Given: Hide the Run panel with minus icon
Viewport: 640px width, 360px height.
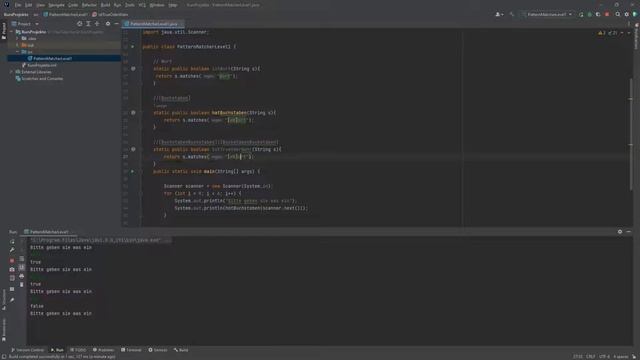Looking at the screenshot, I should coord(629,232).
